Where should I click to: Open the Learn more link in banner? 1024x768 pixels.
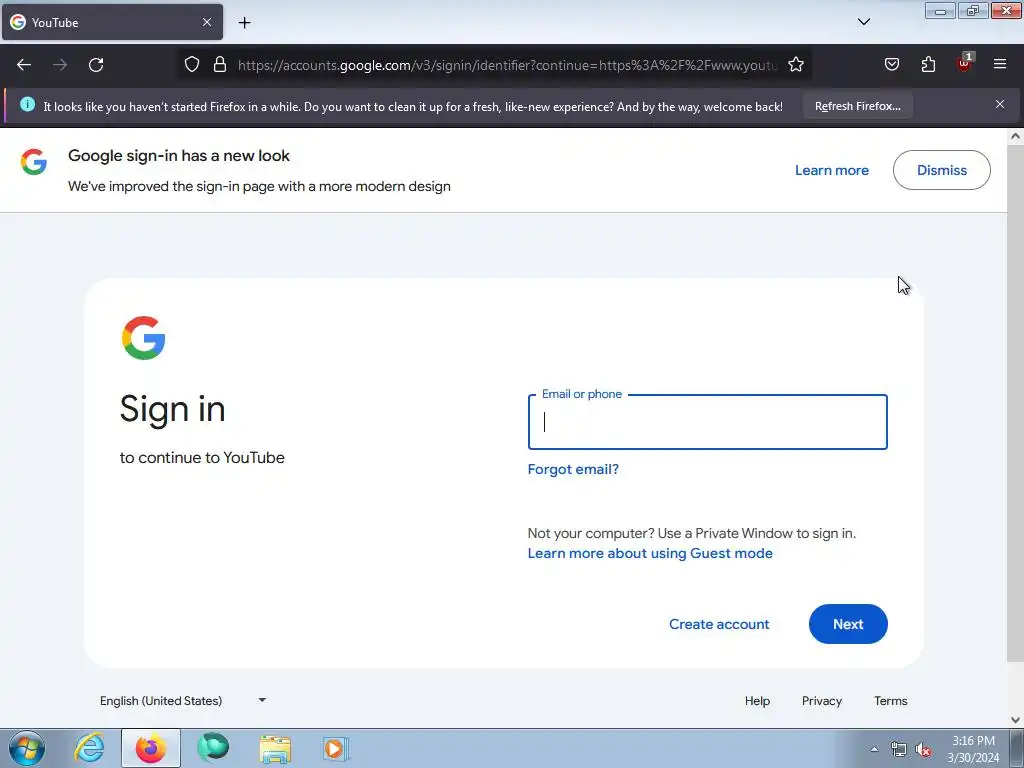pyautogui.click(x=831, y=170)
